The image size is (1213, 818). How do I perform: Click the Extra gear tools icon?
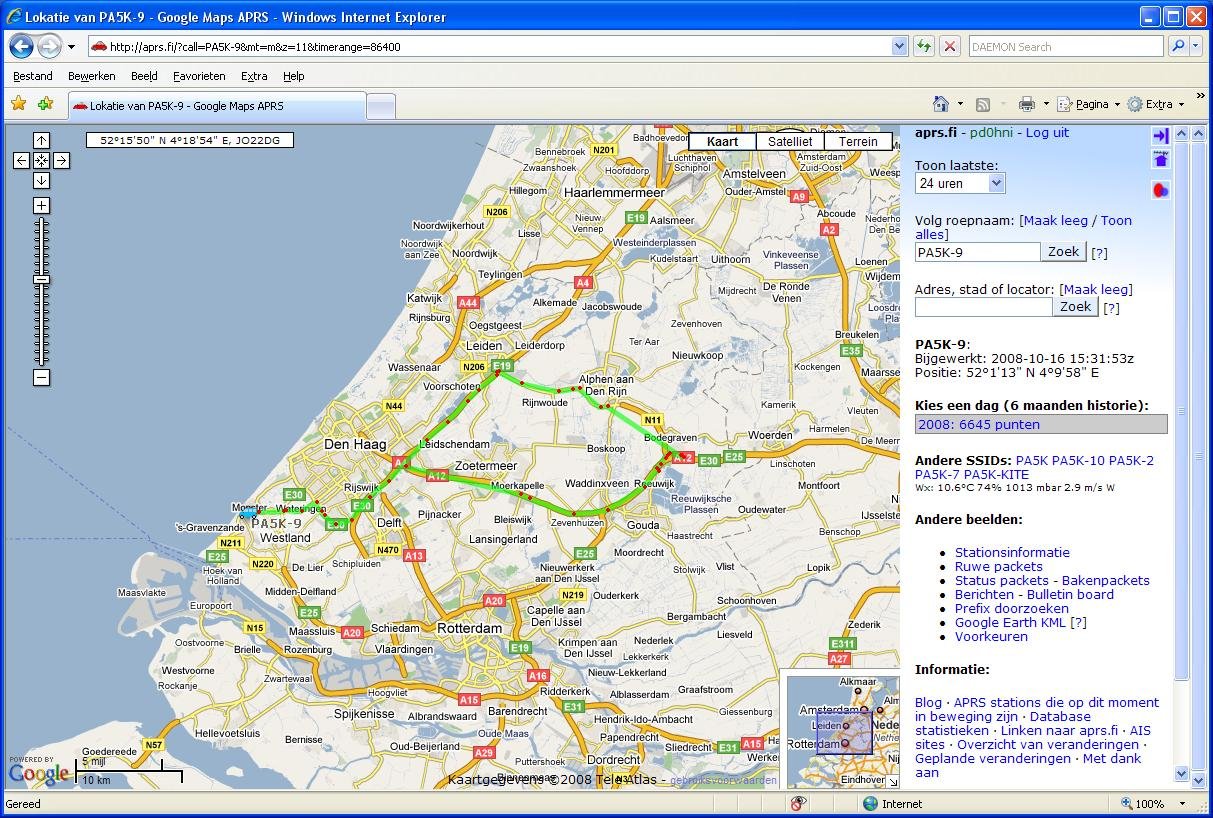[x=1135, y=104]
